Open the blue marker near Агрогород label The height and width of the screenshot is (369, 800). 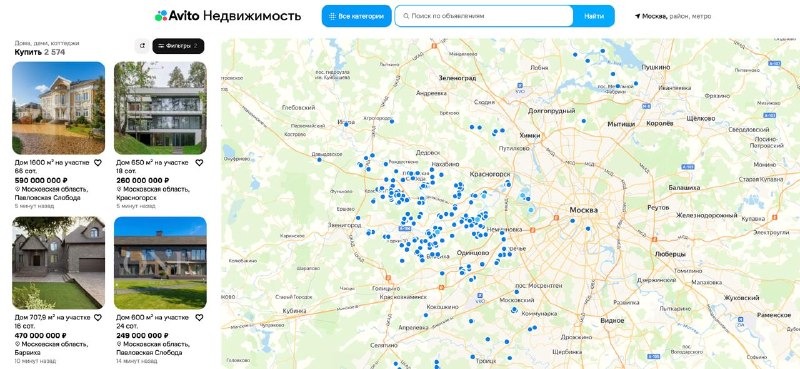pyautogui.click(x=392, y=121)
